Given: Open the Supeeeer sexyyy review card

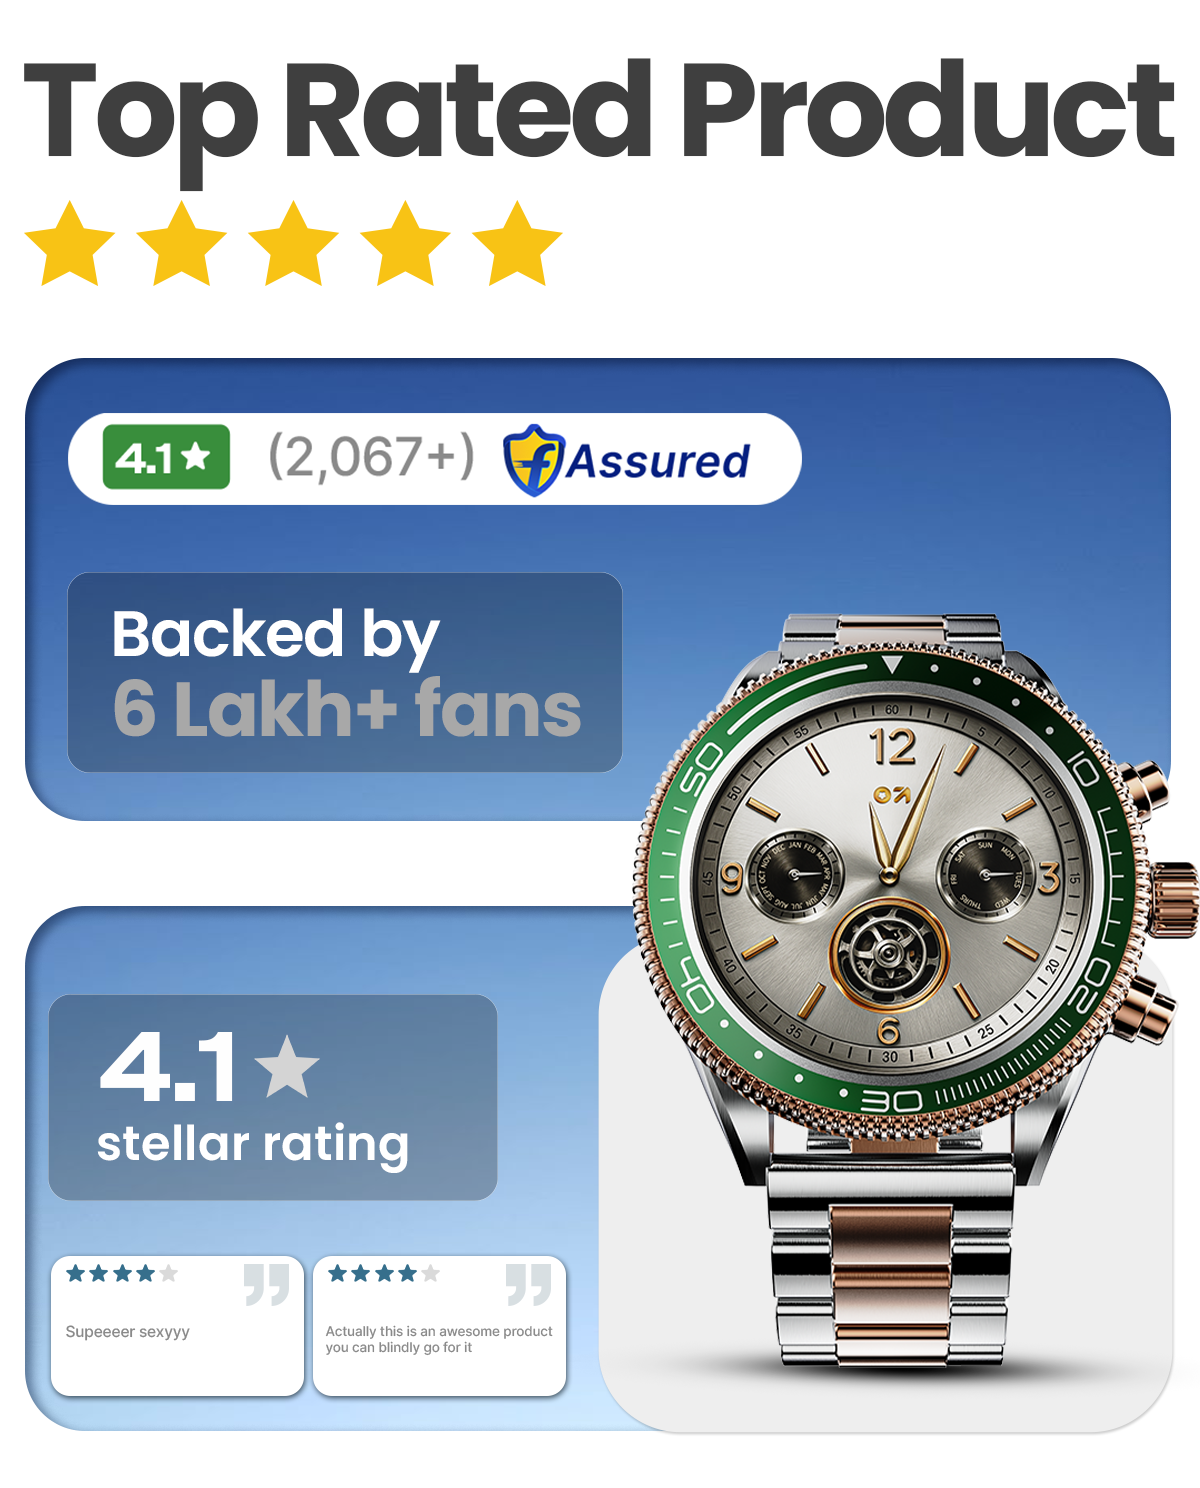Looking at the screenshot, I should [177, 1326].
